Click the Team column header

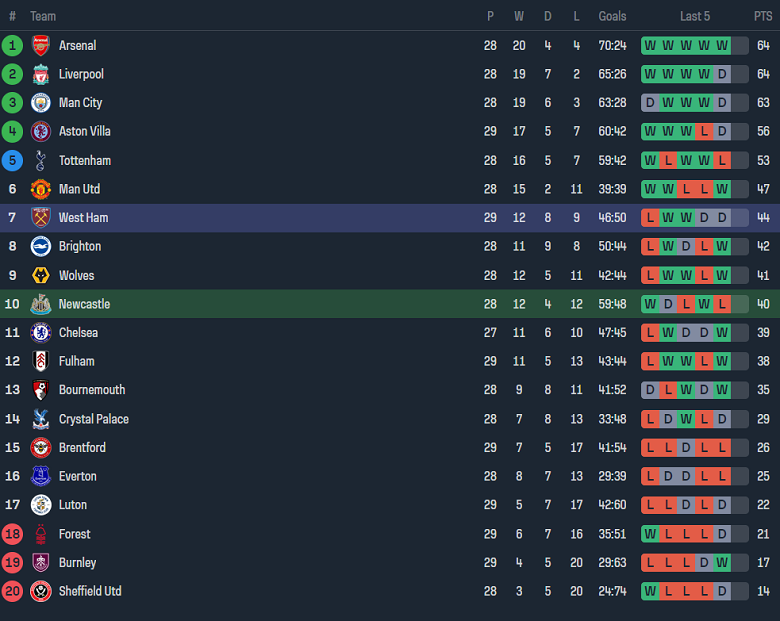click(43, 16)
